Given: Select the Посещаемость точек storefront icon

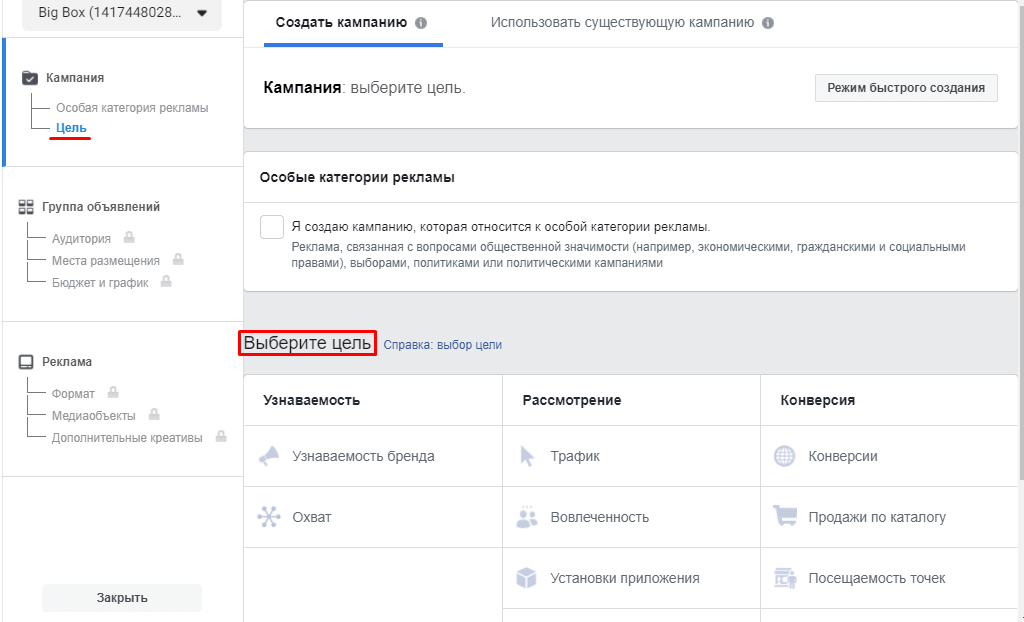Looking at the screenshot, I should click(x=786, y=578).
